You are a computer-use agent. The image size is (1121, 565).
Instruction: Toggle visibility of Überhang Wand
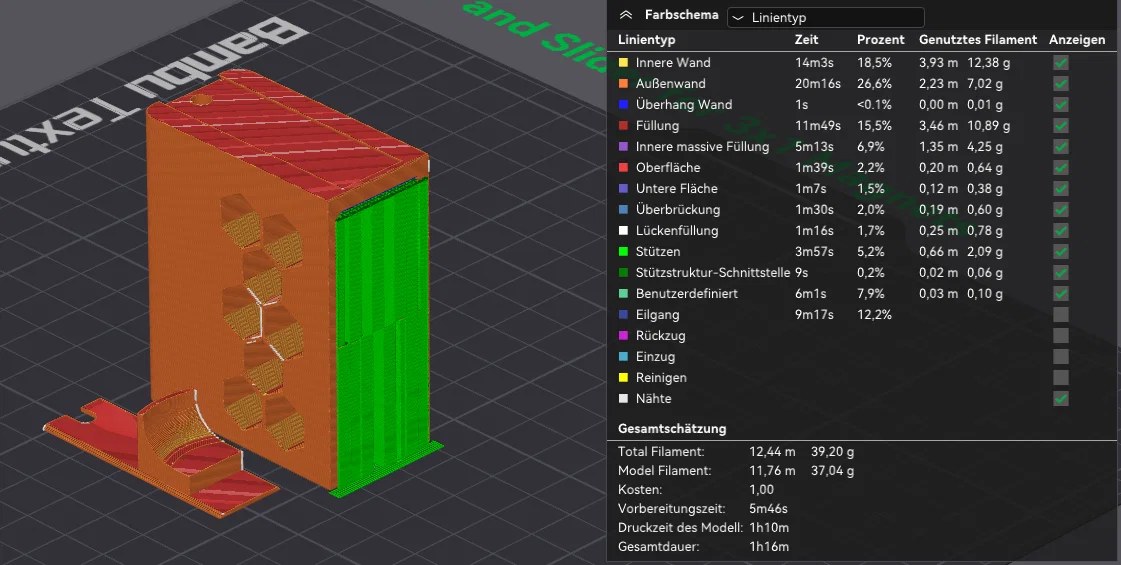(x=1061, y=104)
